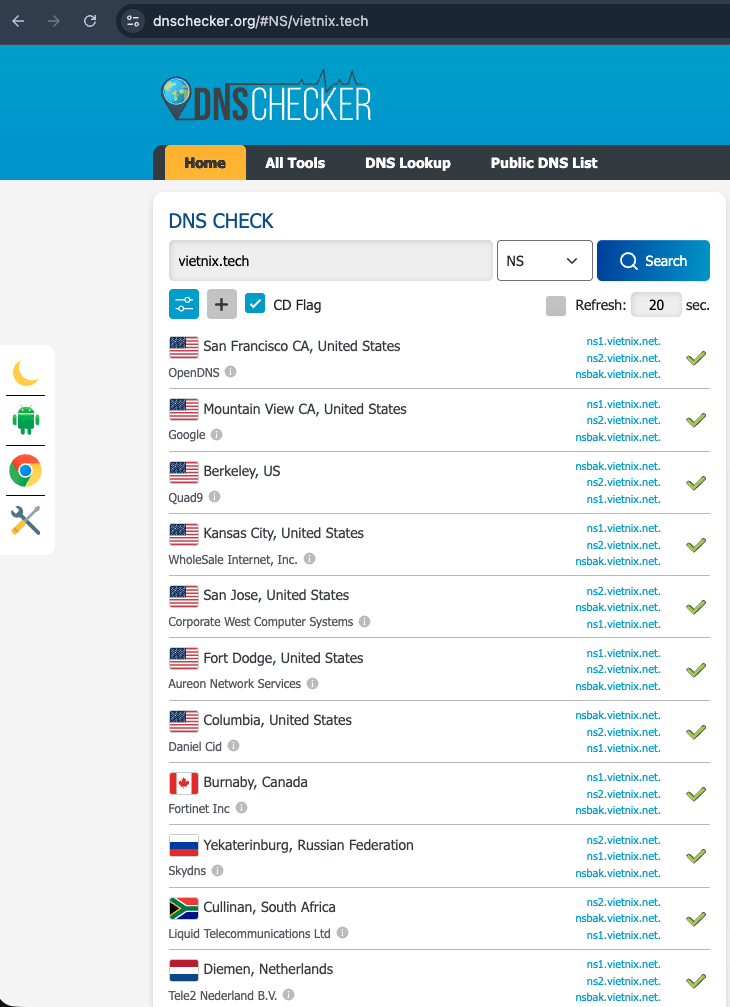This screenshot has height=1007, width=730.
Task: Select the DNS Lookup menu item
Action: pyautogui.click(x=408, y=163)
